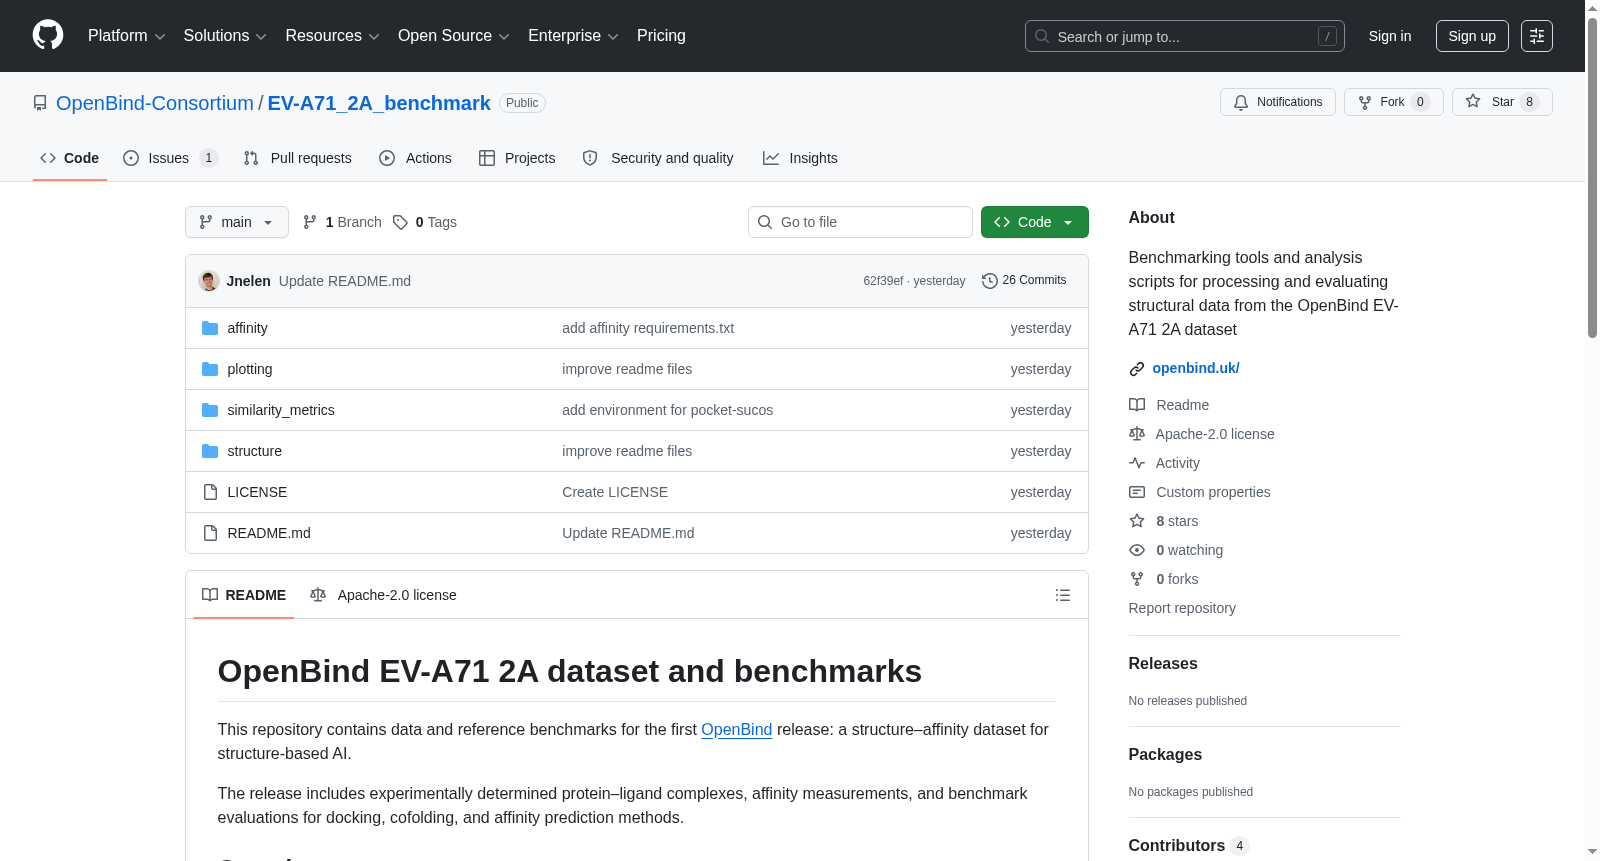Open the EV-A71_2A_benchmark repository link
The image size is (1600, 861).
pos(379,103)
